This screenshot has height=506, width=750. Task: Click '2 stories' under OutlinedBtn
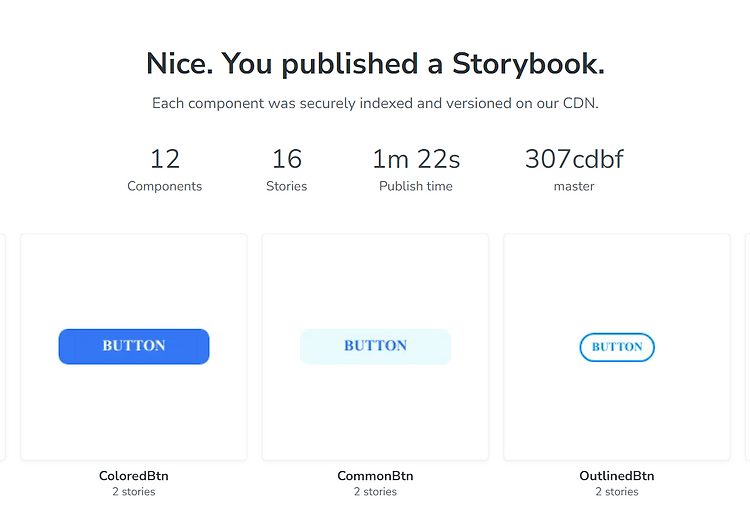pyautogui.click(x=617, y=492)
